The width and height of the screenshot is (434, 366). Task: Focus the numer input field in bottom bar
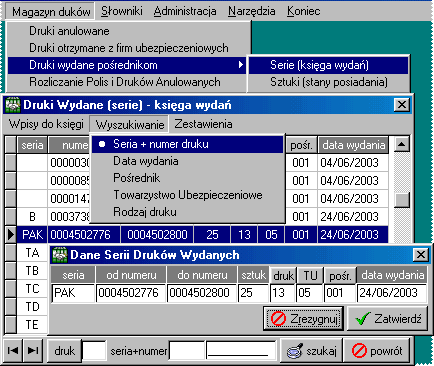tap(241, 351)
